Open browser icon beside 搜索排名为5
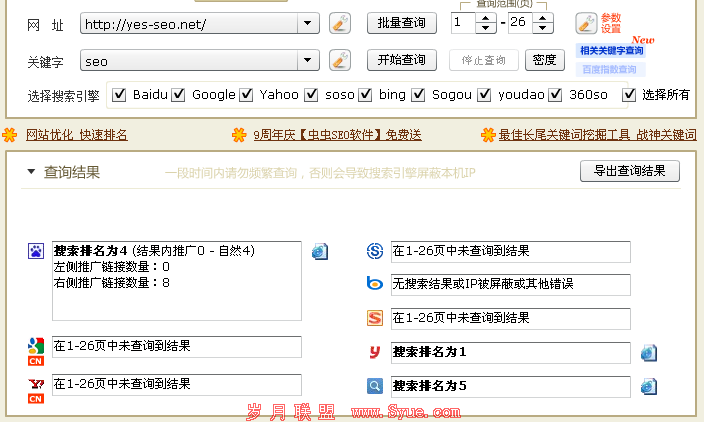The image size is (704, 422). 649,387
